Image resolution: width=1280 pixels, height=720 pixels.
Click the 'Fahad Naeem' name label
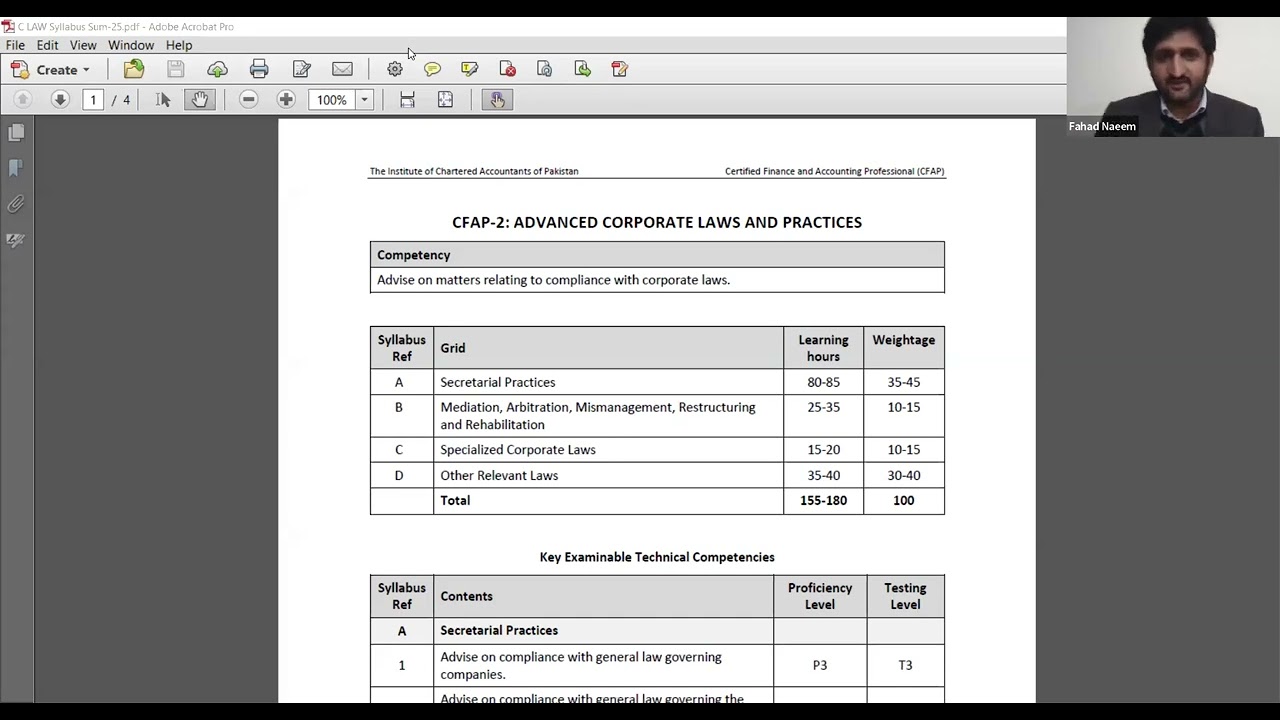1102,127
